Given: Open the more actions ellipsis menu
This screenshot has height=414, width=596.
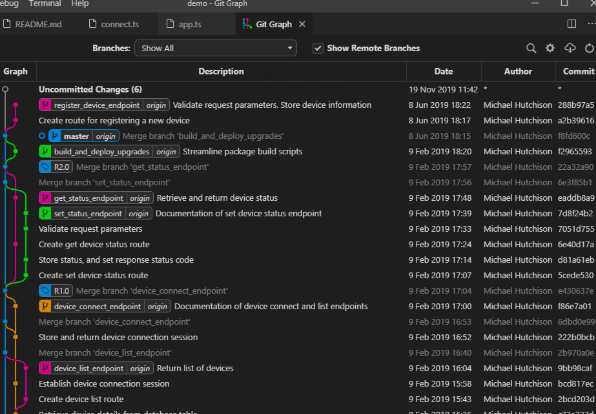Looking at the screenshot, I should tap(592, 24).
